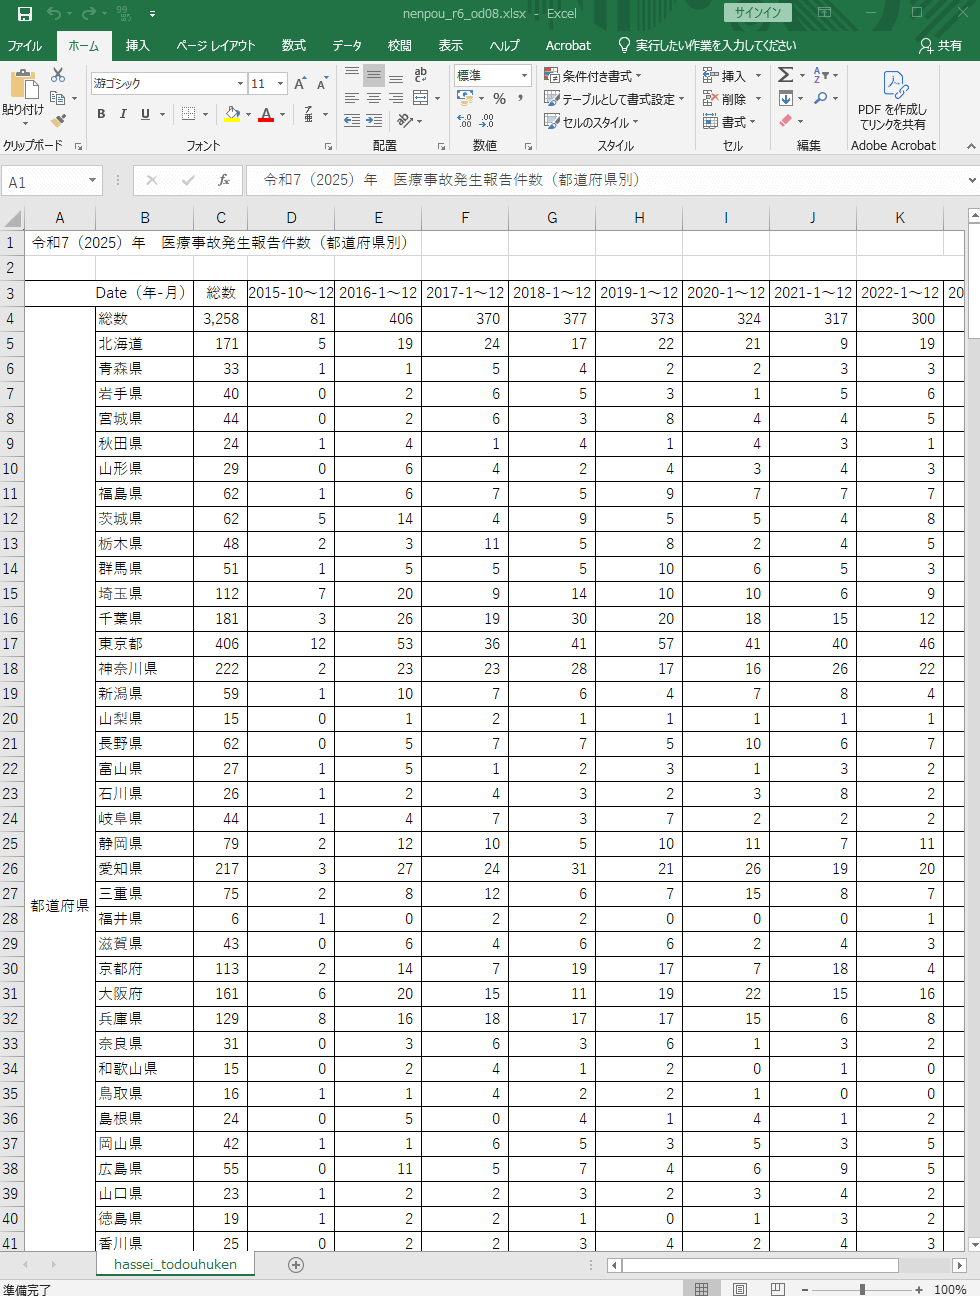Toggle italic formatting
Viewport: 980px width, 1296px height.
pos(123,114)
